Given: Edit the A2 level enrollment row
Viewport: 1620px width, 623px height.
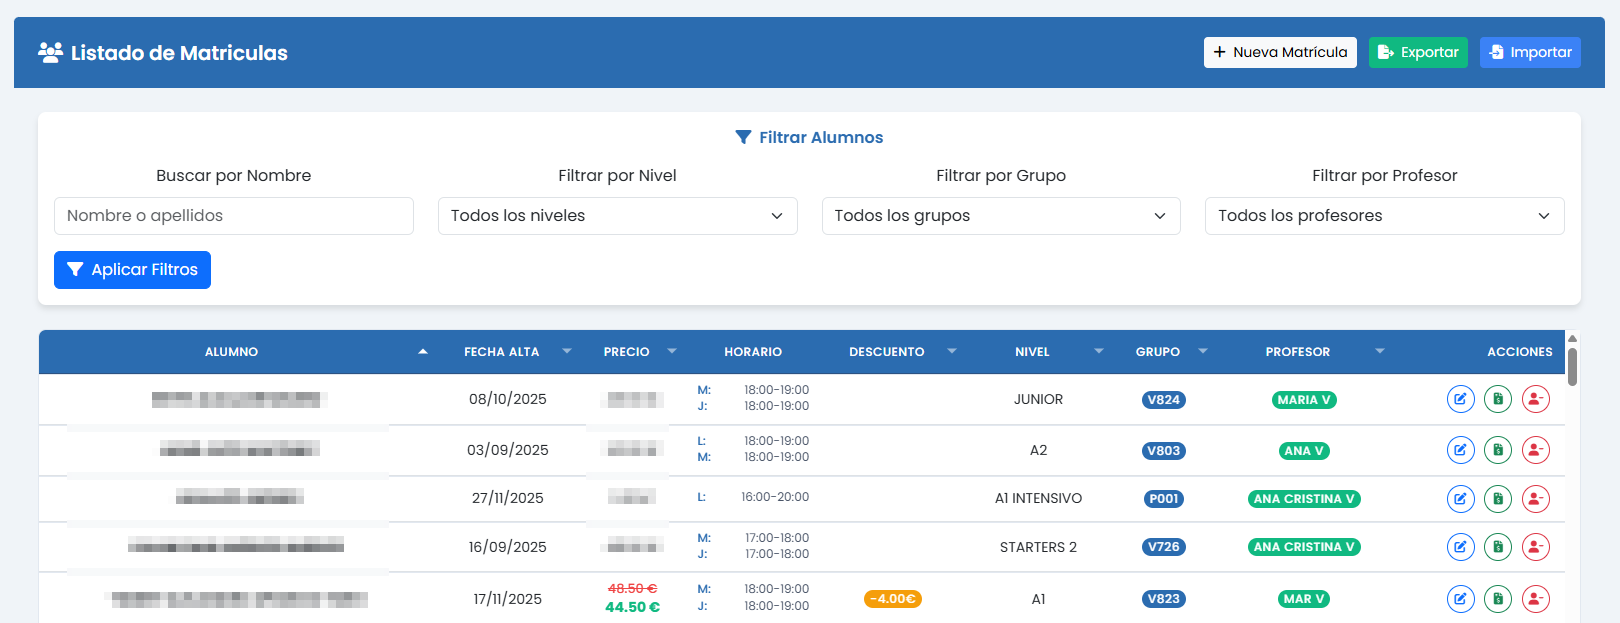Looking at the screenshot, I should 1460,450.
